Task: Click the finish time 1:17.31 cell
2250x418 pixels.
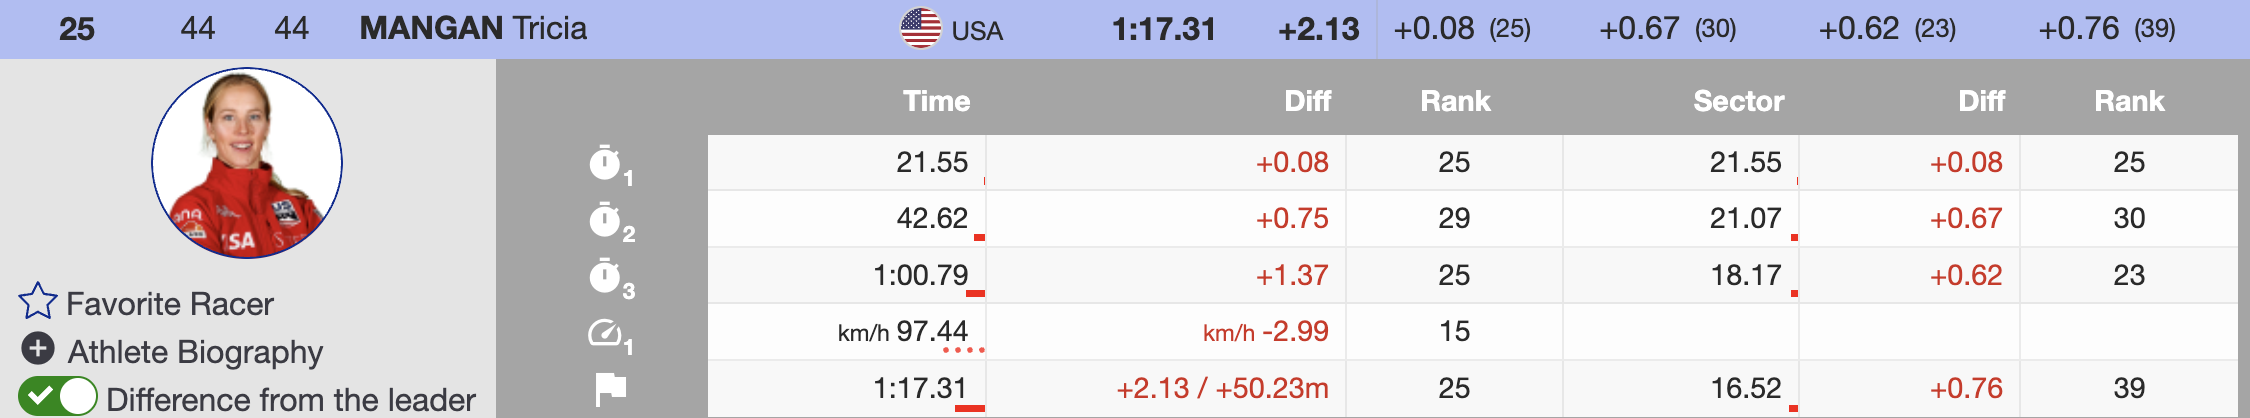Action: pyautogui.click(x=919, y=388)
